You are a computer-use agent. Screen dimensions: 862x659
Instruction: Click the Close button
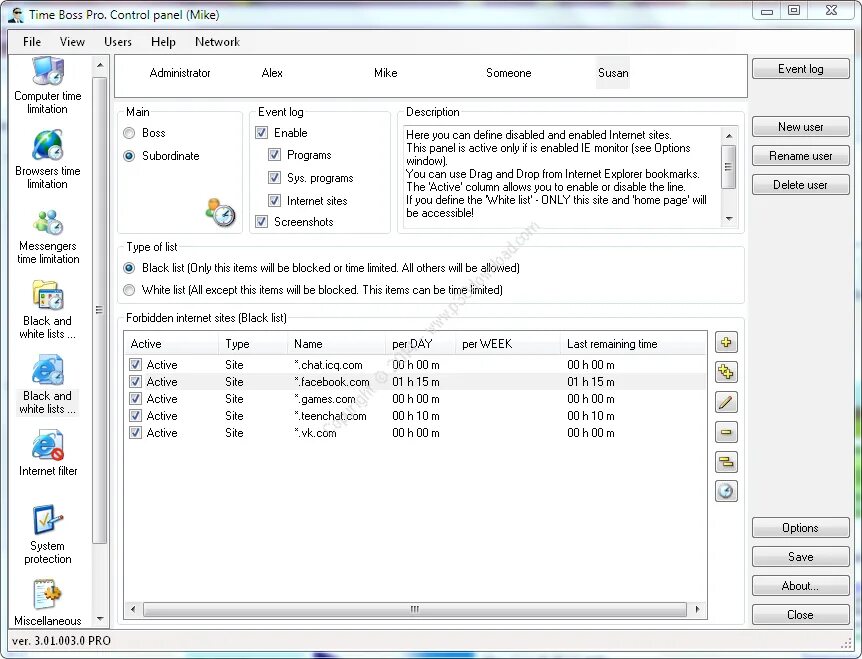tap(800, 614)
